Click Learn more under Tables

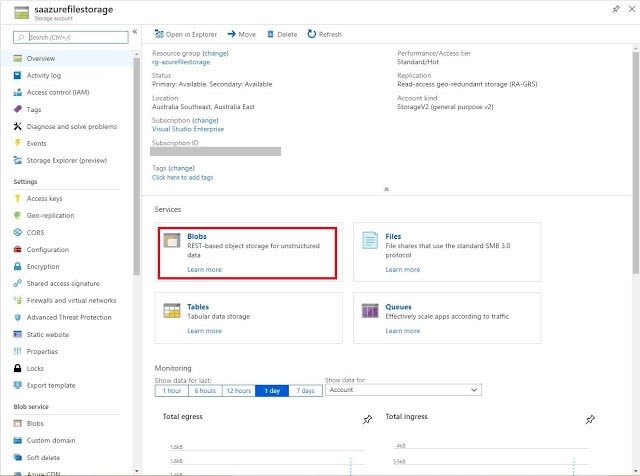[204, 331]
